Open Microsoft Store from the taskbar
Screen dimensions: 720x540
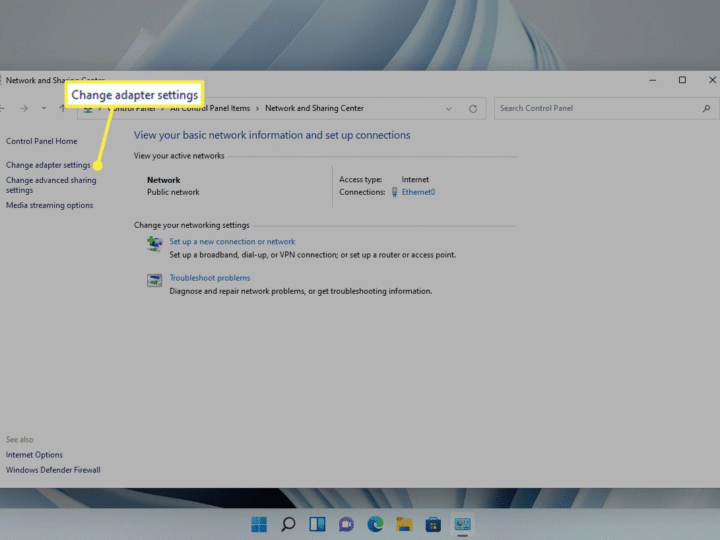point(433,524)
